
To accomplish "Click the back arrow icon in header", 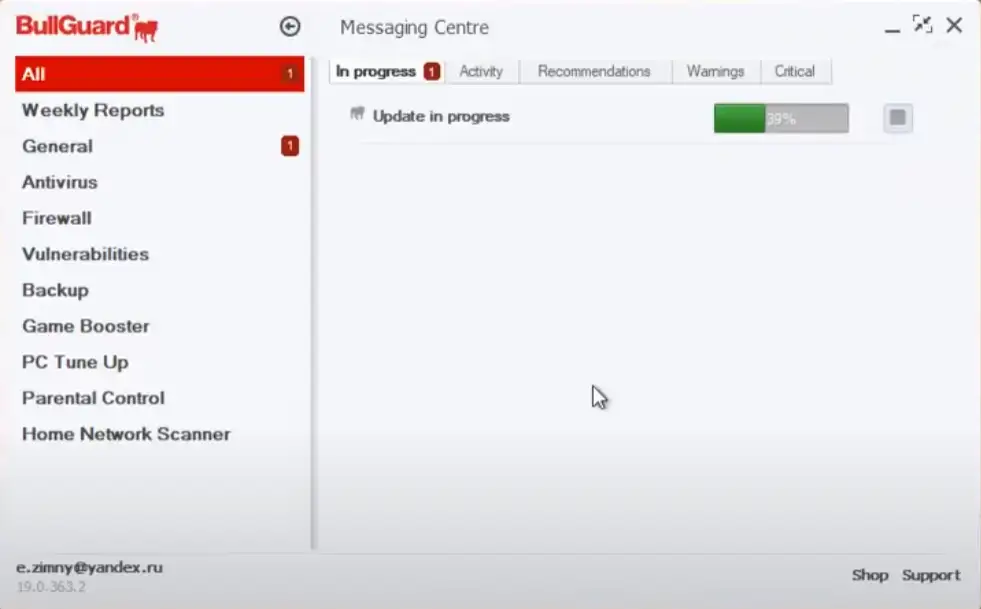I will tap(290, 27).
